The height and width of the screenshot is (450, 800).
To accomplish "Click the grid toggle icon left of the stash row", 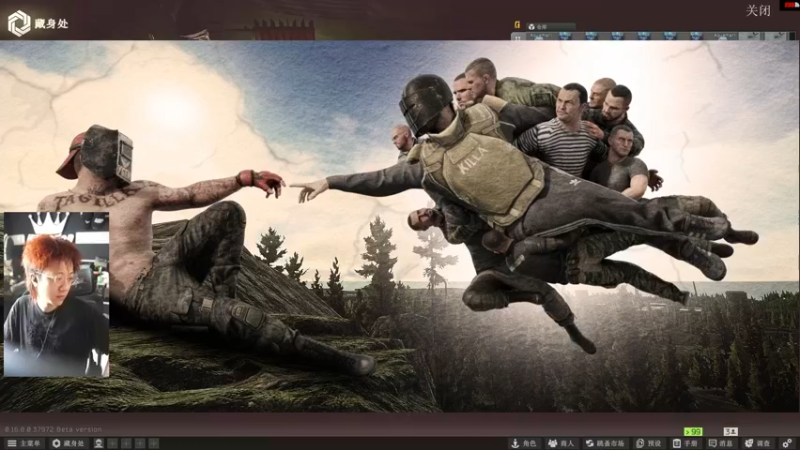I will coord(518,37).
